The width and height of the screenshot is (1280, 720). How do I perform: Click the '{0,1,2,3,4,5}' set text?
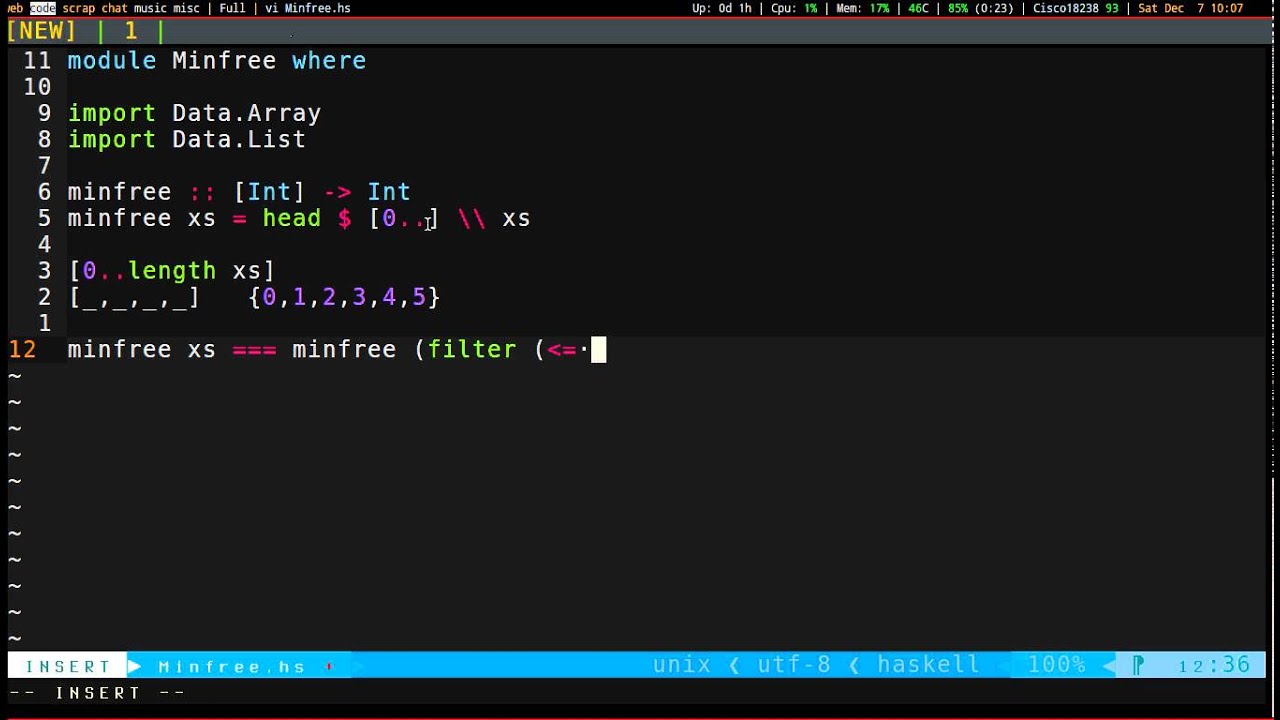click(x=344, y=296)
